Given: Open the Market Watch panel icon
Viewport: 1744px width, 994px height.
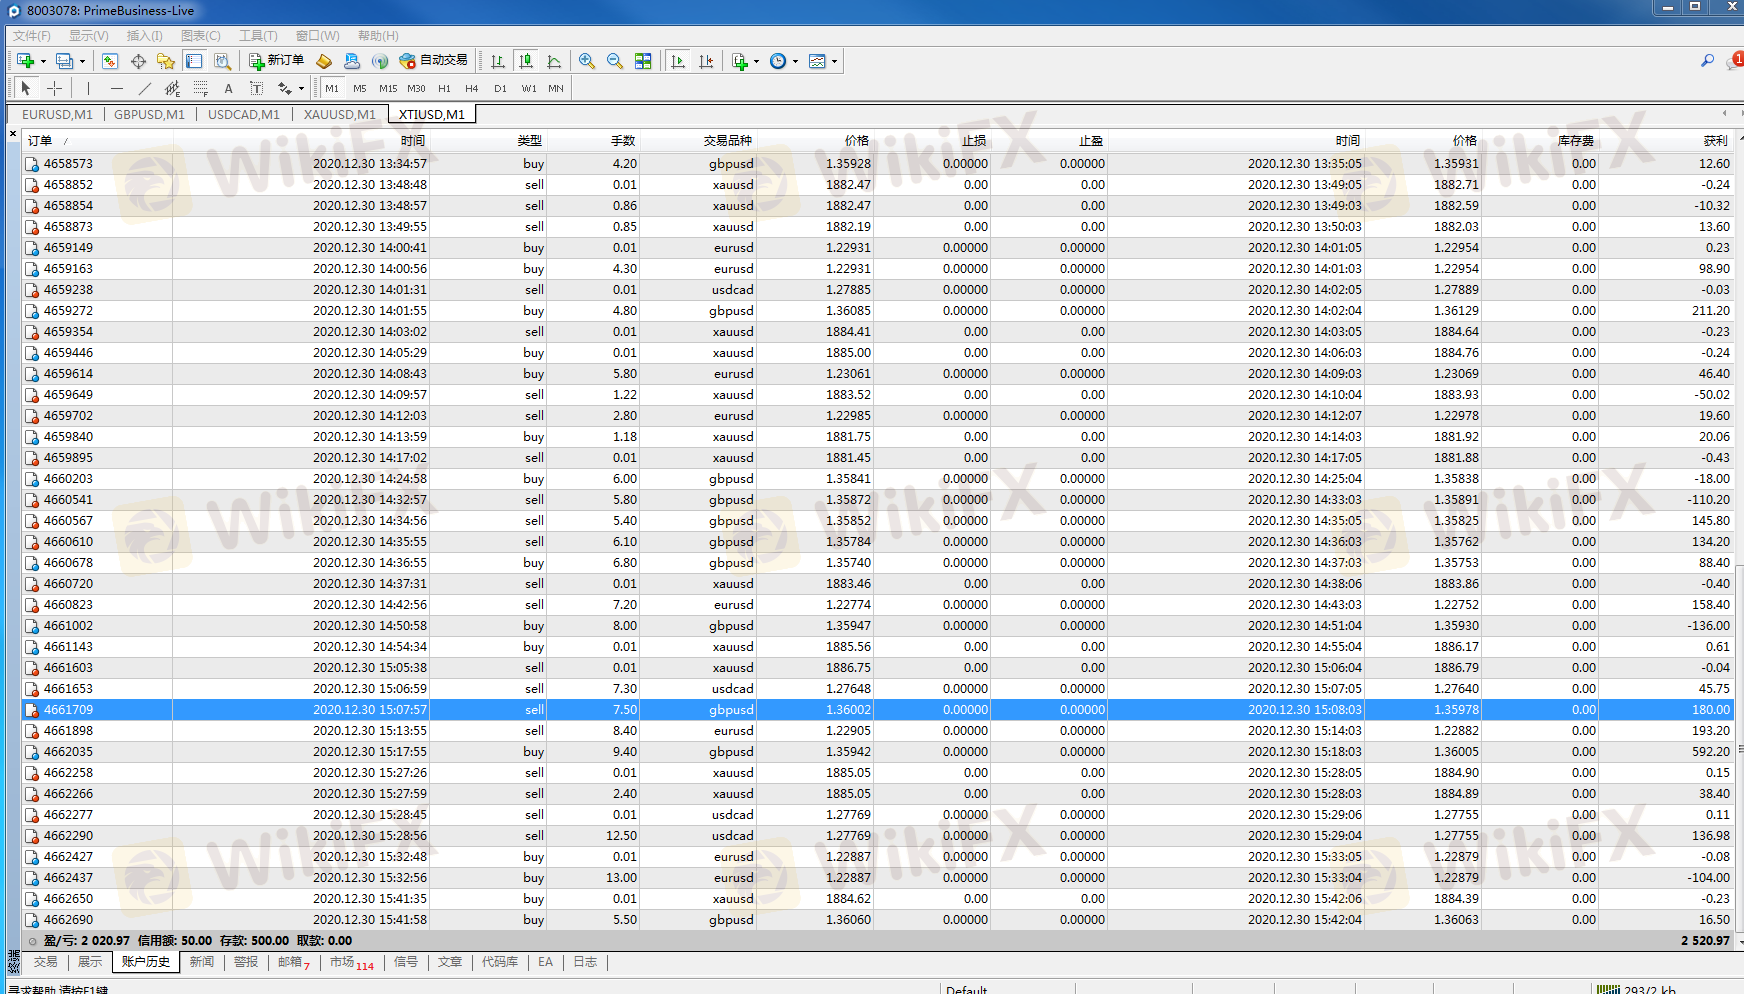Looking at the screenshot, I should (x=110, y=61).
